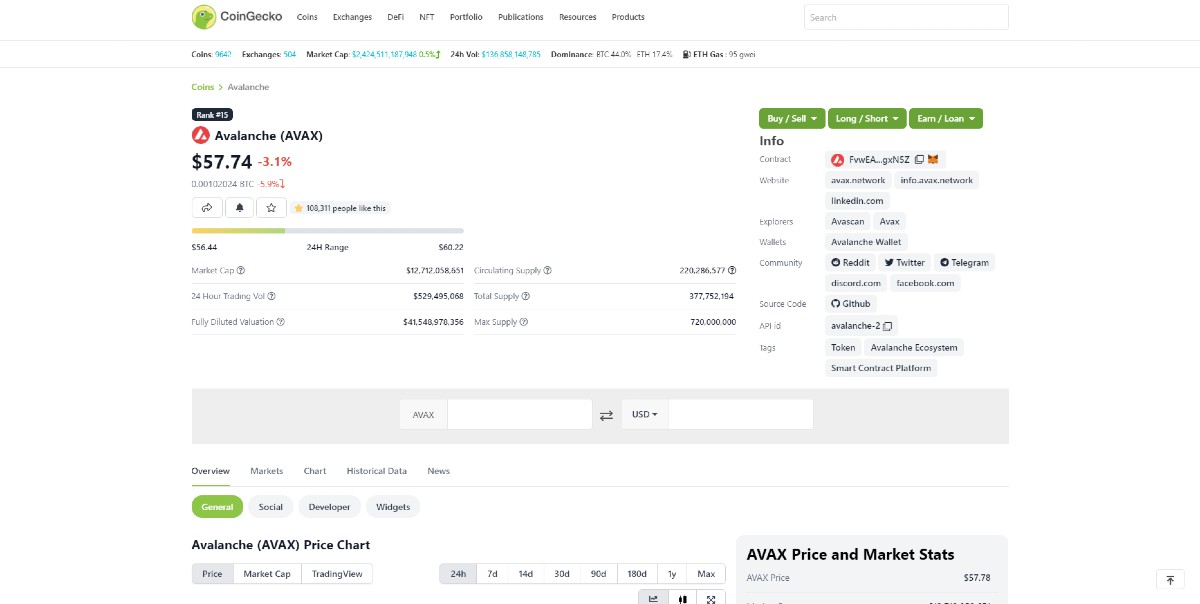Open the Products navigation menu
This screenshot has height=604, width=1200.
[628, 17]
